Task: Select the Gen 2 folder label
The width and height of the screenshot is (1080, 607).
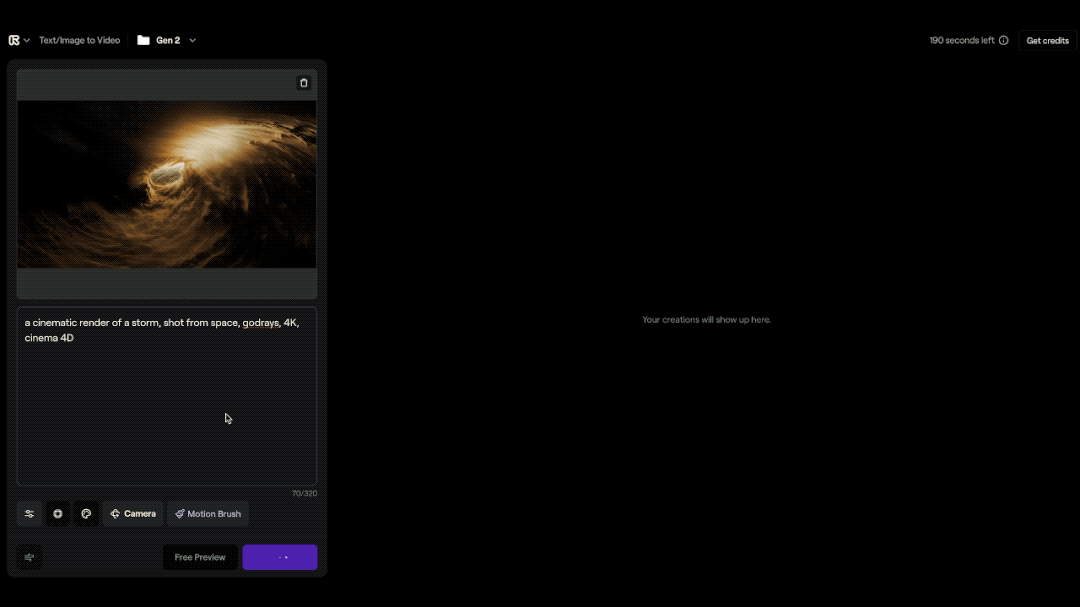Action: [168, 40]
